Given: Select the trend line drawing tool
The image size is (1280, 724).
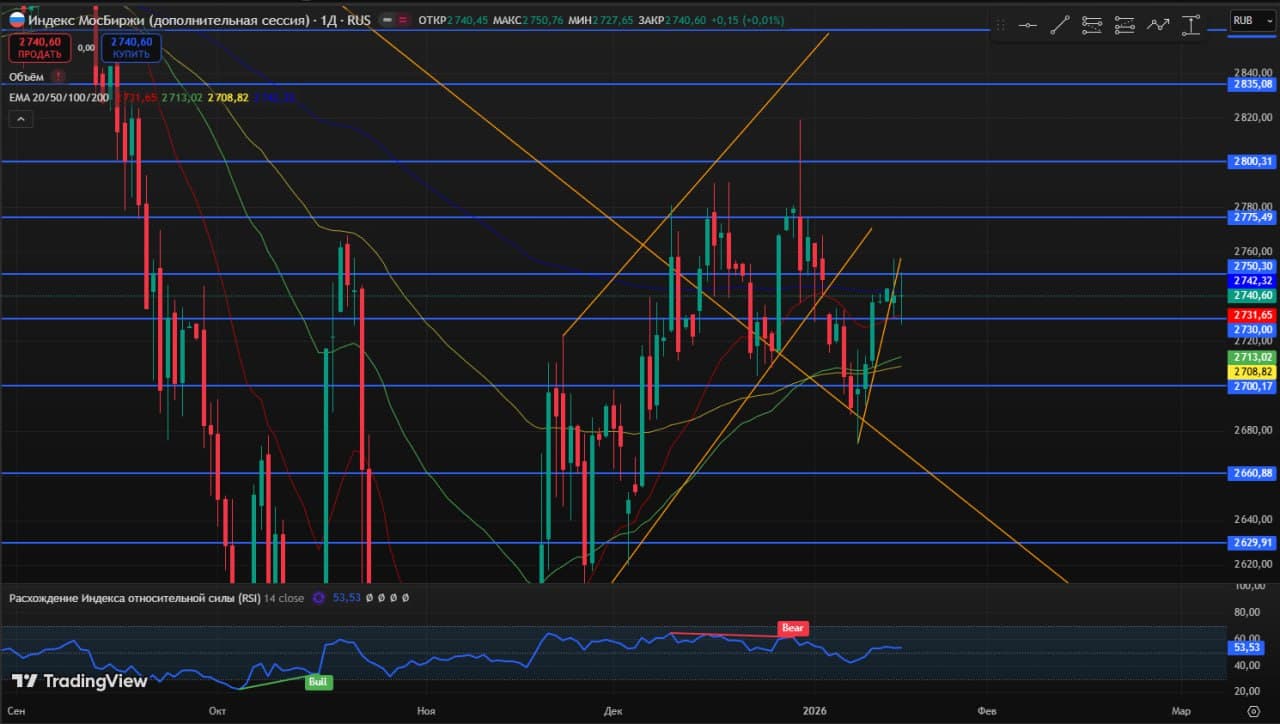Looking at the screenshot, I should [1060, 25].
